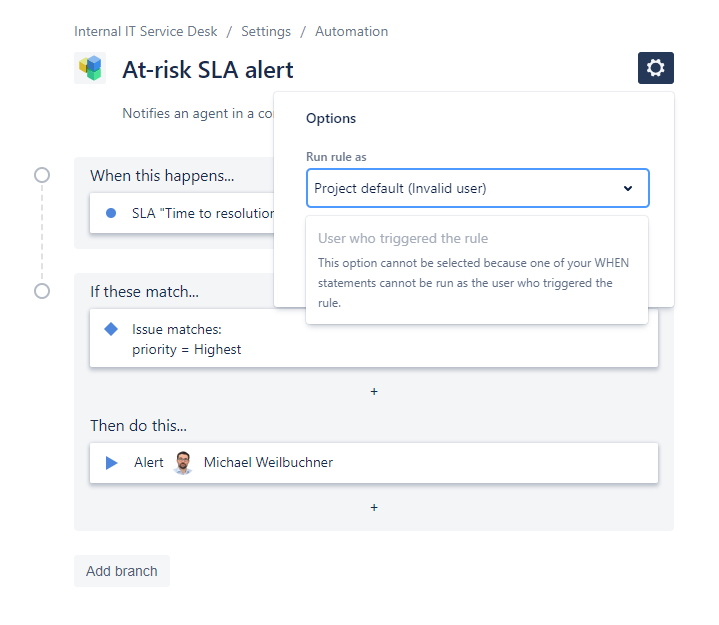Click the Add branch button
Viewport: 719px width, 625px height.
122,571
